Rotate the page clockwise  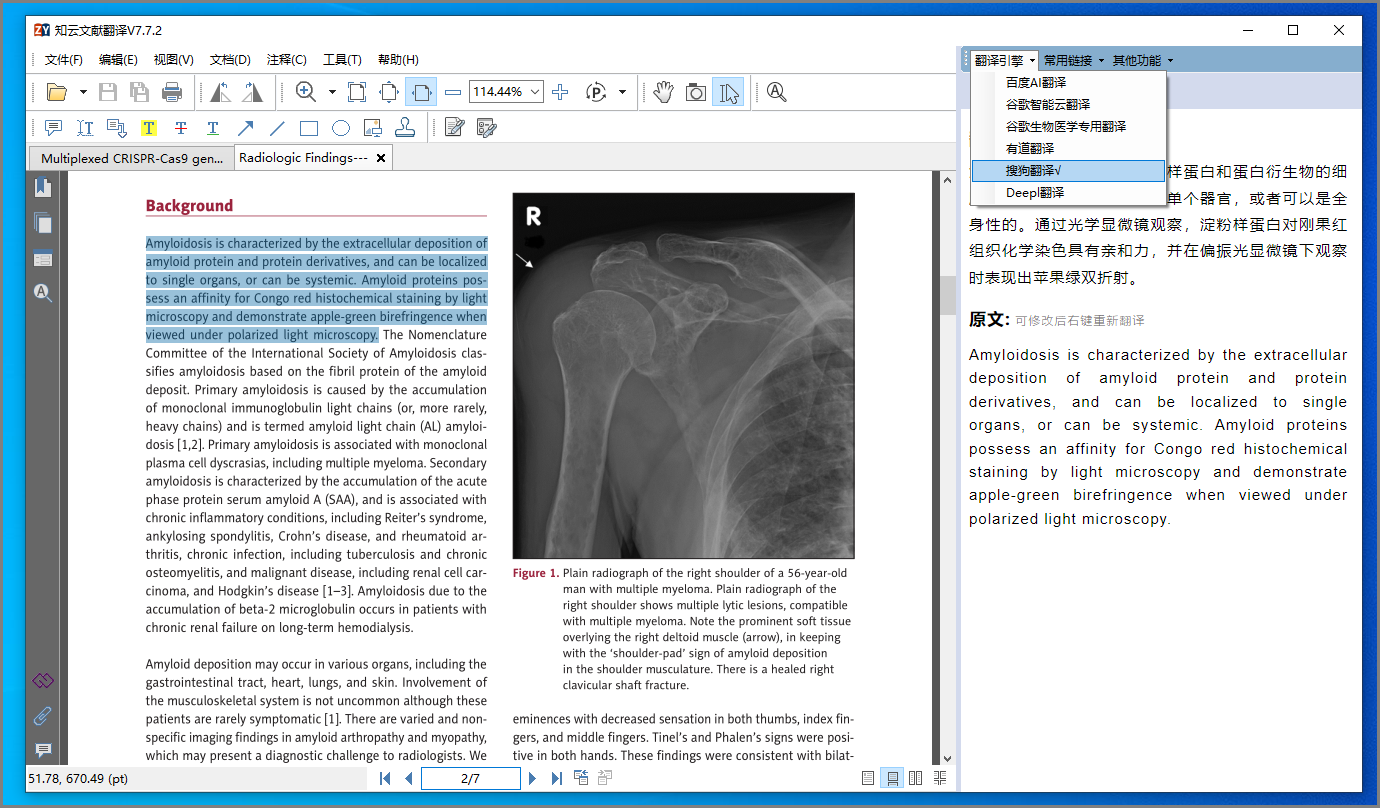252,92
